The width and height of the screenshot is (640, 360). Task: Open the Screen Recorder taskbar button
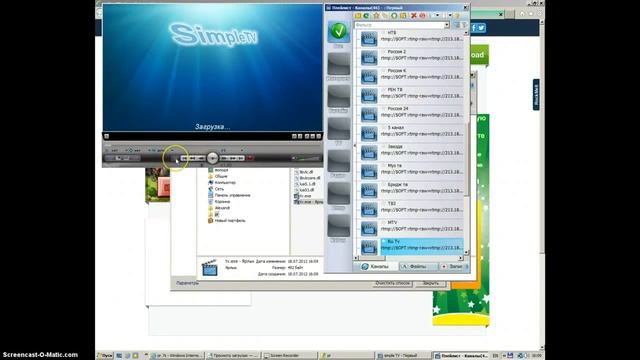pyautogui.click(x=290, y=356)
